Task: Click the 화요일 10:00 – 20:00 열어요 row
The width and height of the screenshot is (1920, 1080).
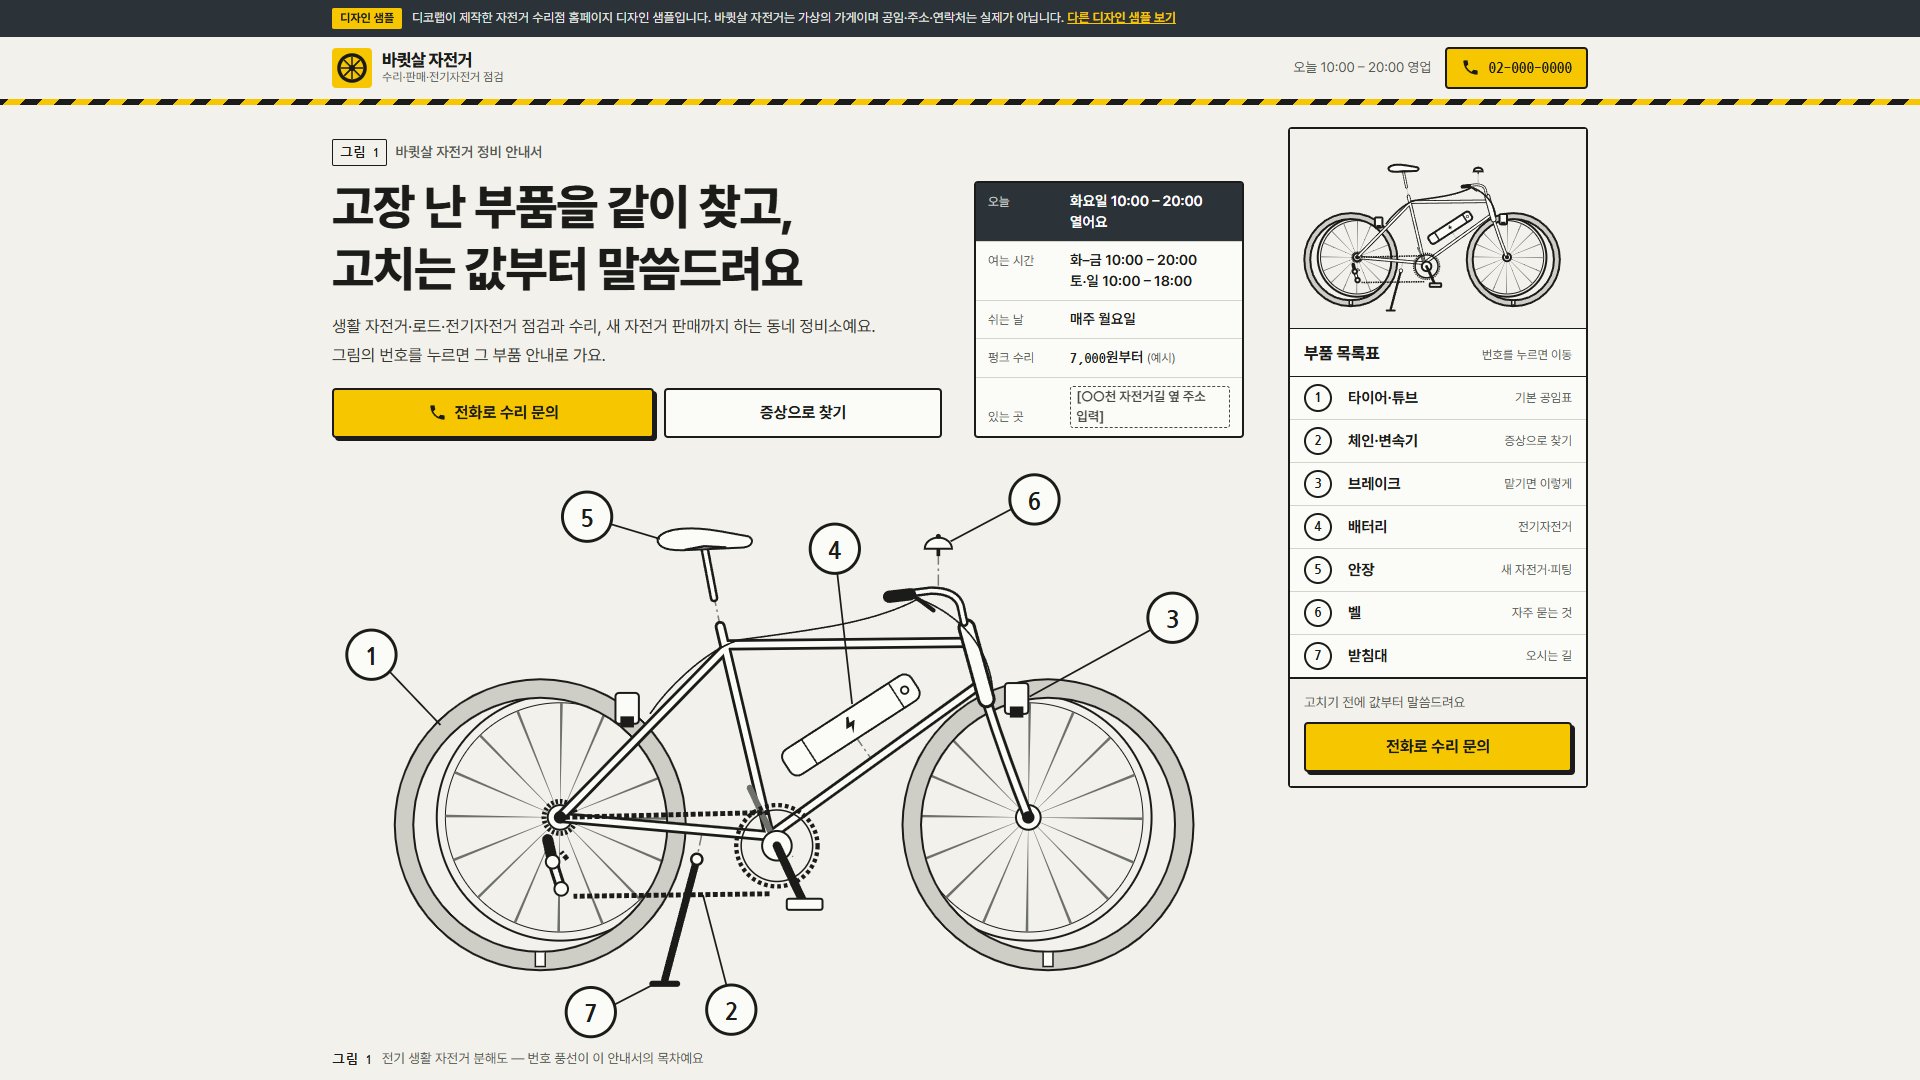Action: [1109, 211]
